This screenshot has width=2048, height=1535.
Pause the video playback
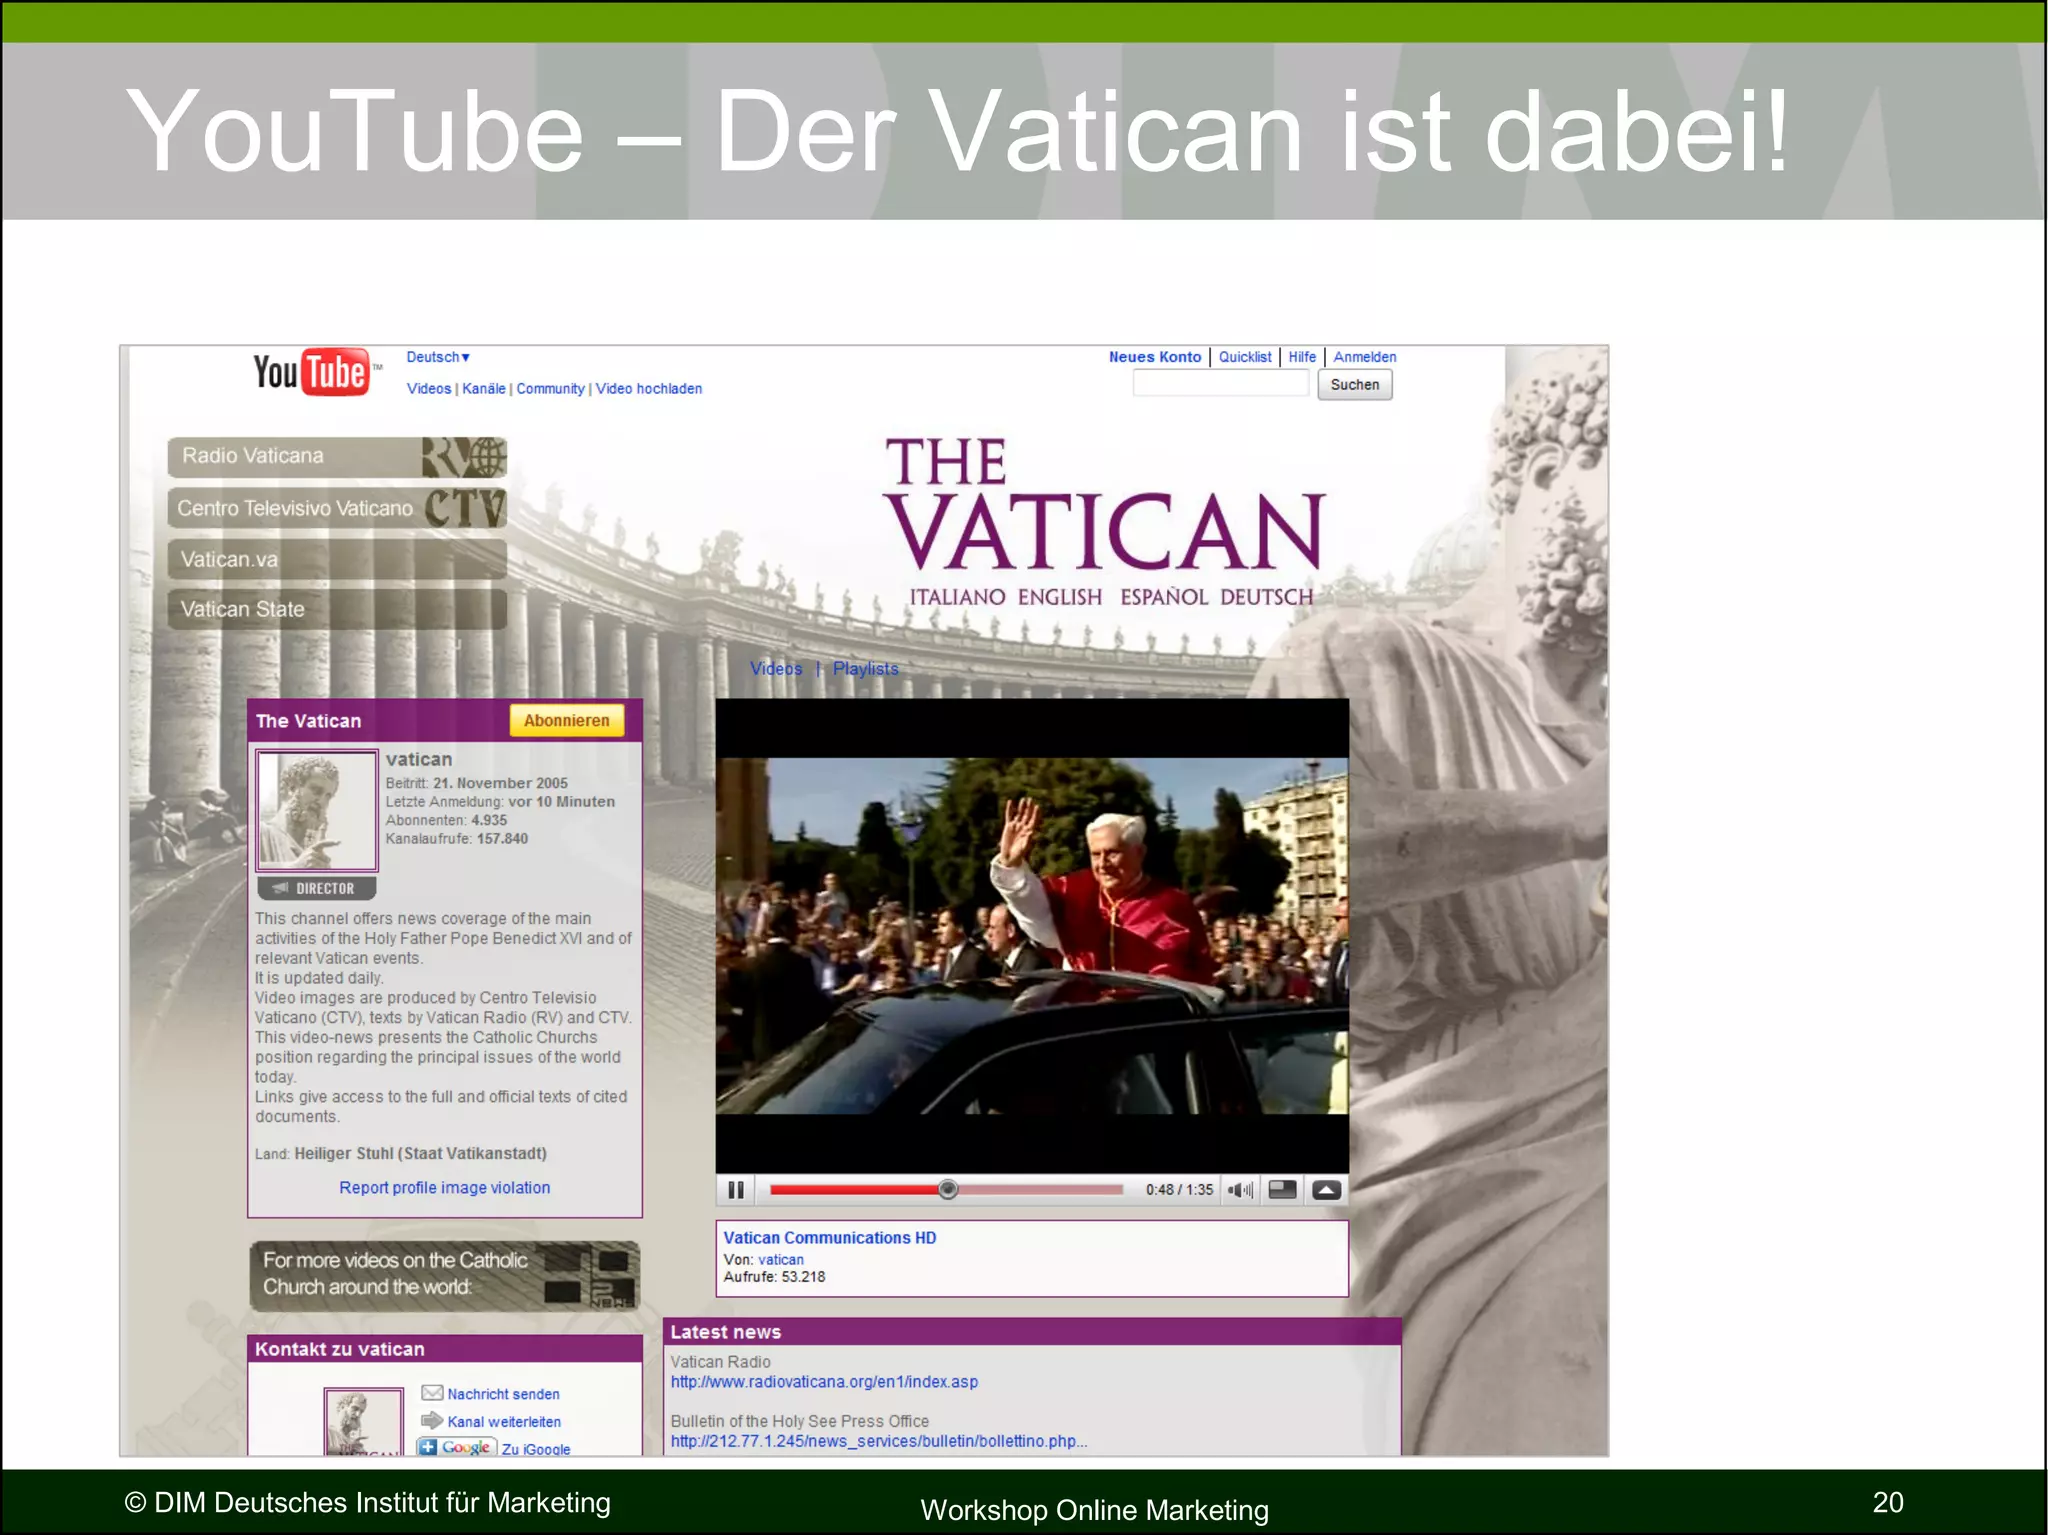(736, 1190)
